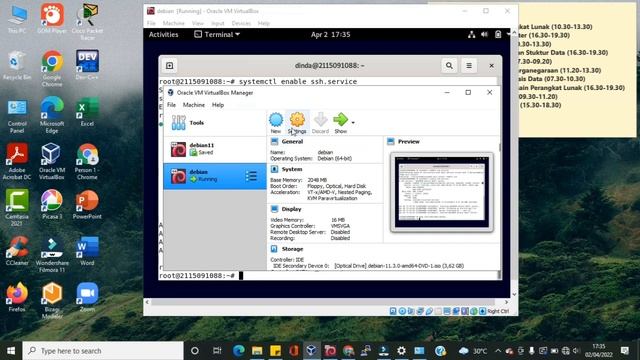Click the search icon in GNOME Terminal
640x360 pixels.
click(x=449, y=66)
